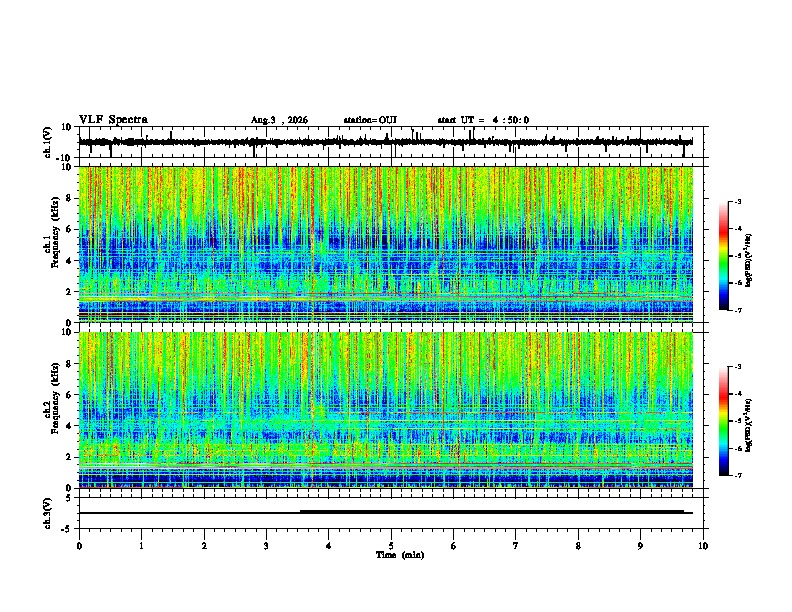Click inside the ch.2 spectrogram panel
The image size is (792, 612).
pyautogui.click(x=385, y=410)
